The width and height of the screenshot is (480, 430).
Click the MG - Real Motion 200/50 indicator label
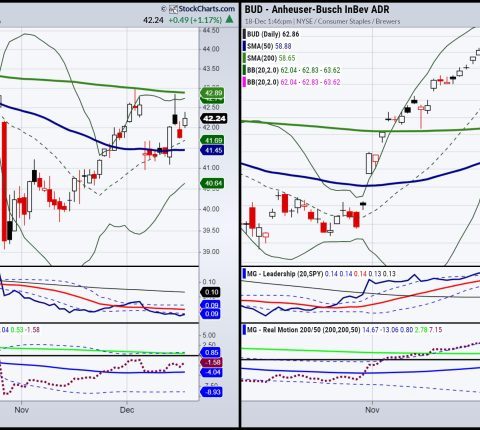(x=303, y=330)
